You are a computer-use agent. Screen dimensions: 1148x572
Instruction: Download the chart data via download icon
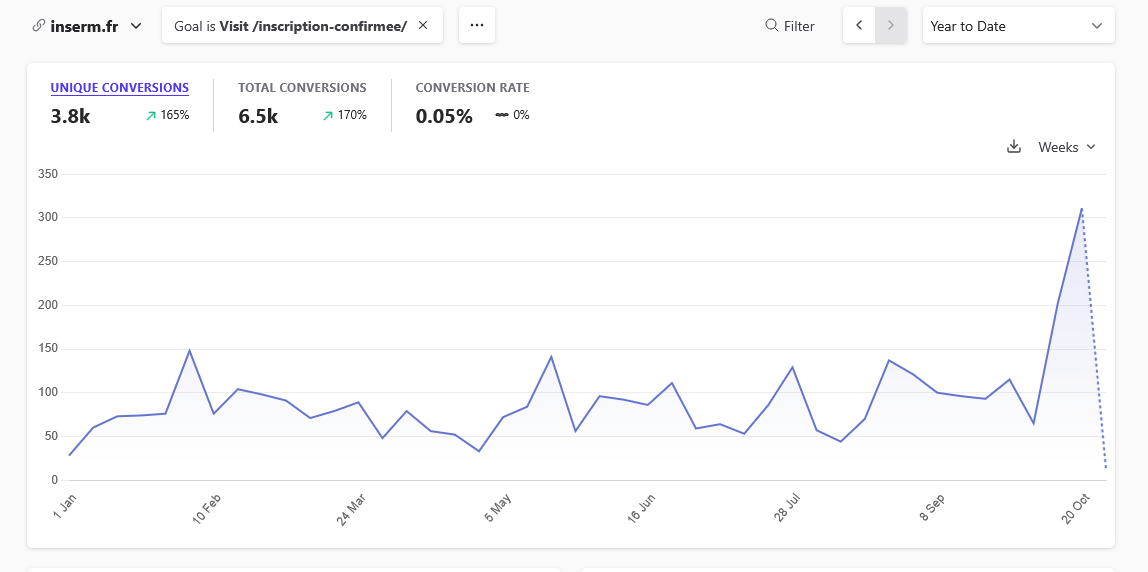[1013, 147]
